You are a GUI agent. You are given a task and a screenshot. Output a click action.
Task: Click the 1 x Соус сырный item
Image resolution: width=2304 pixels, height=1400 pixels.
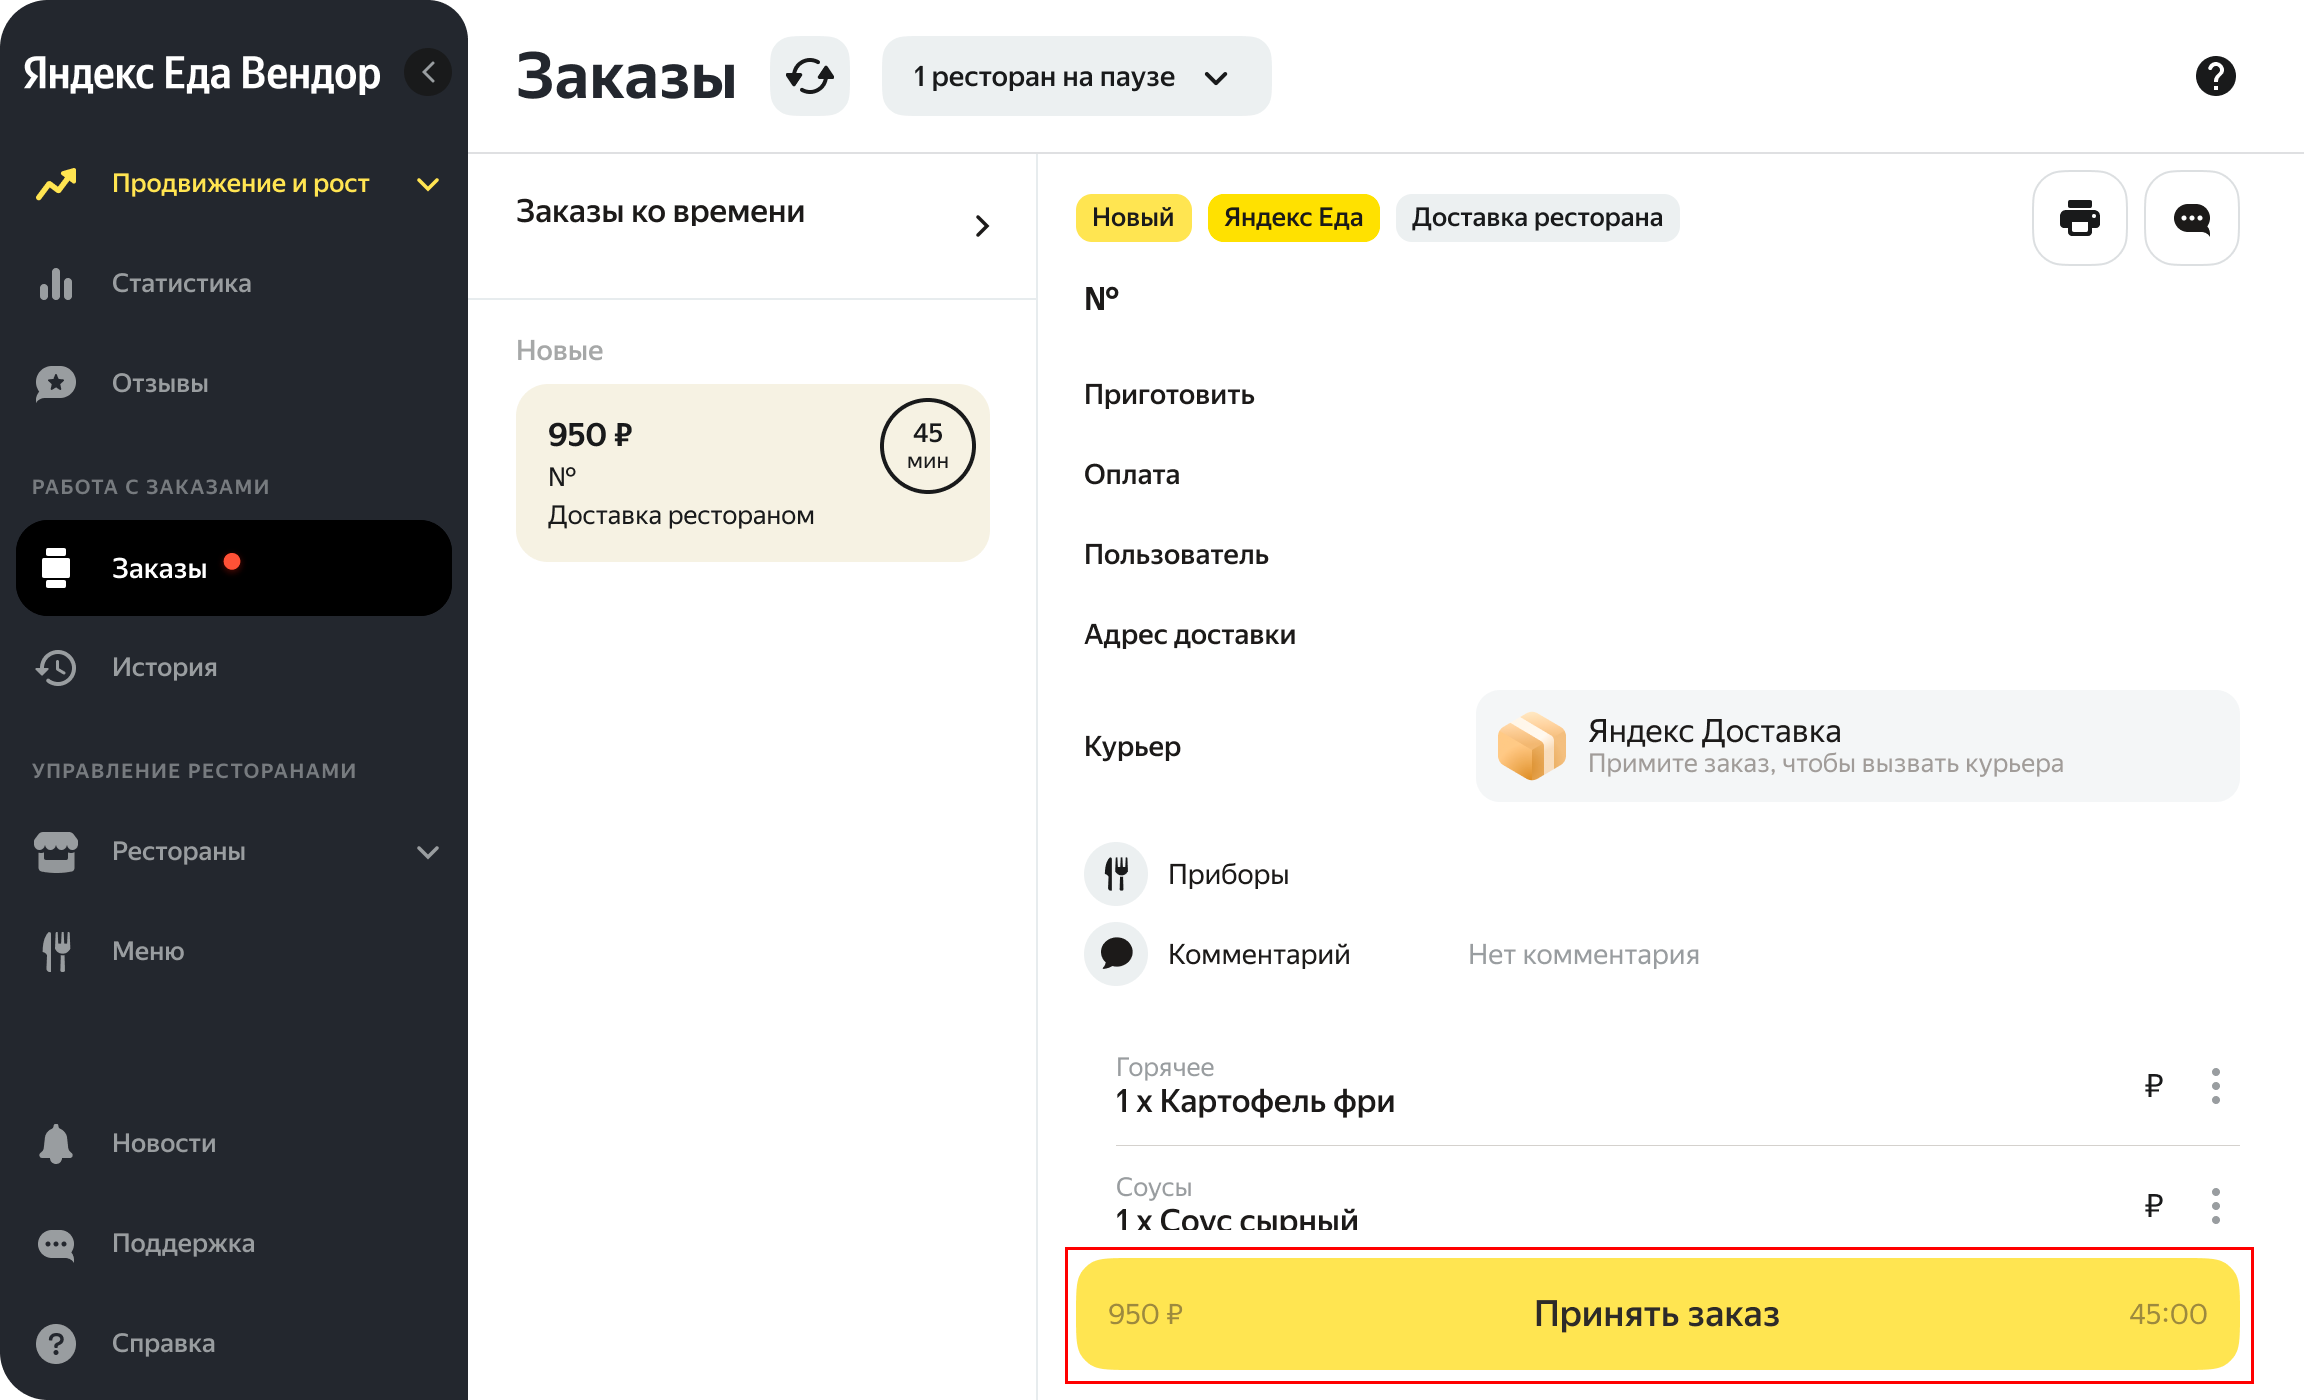point(1236,1221)
